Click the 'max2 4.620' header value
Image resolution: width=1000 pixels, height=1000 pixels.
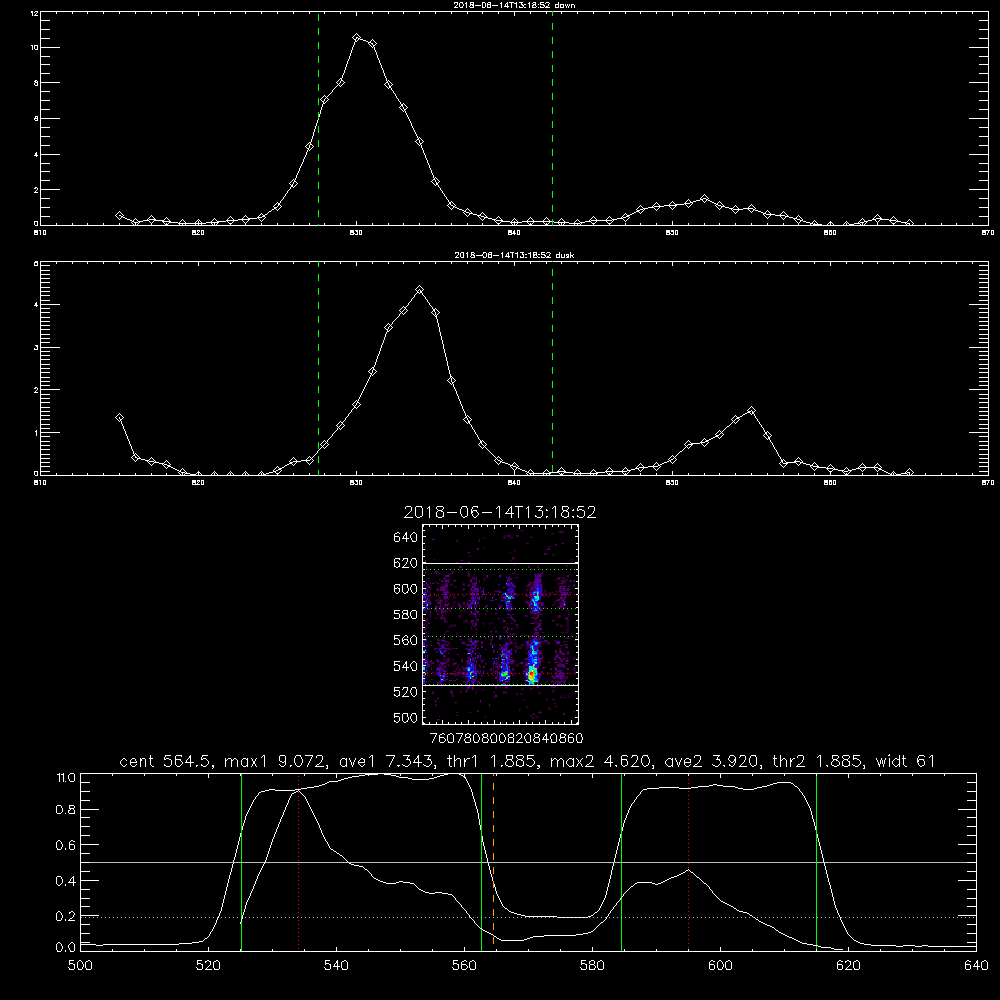click(x=602, y=761)
